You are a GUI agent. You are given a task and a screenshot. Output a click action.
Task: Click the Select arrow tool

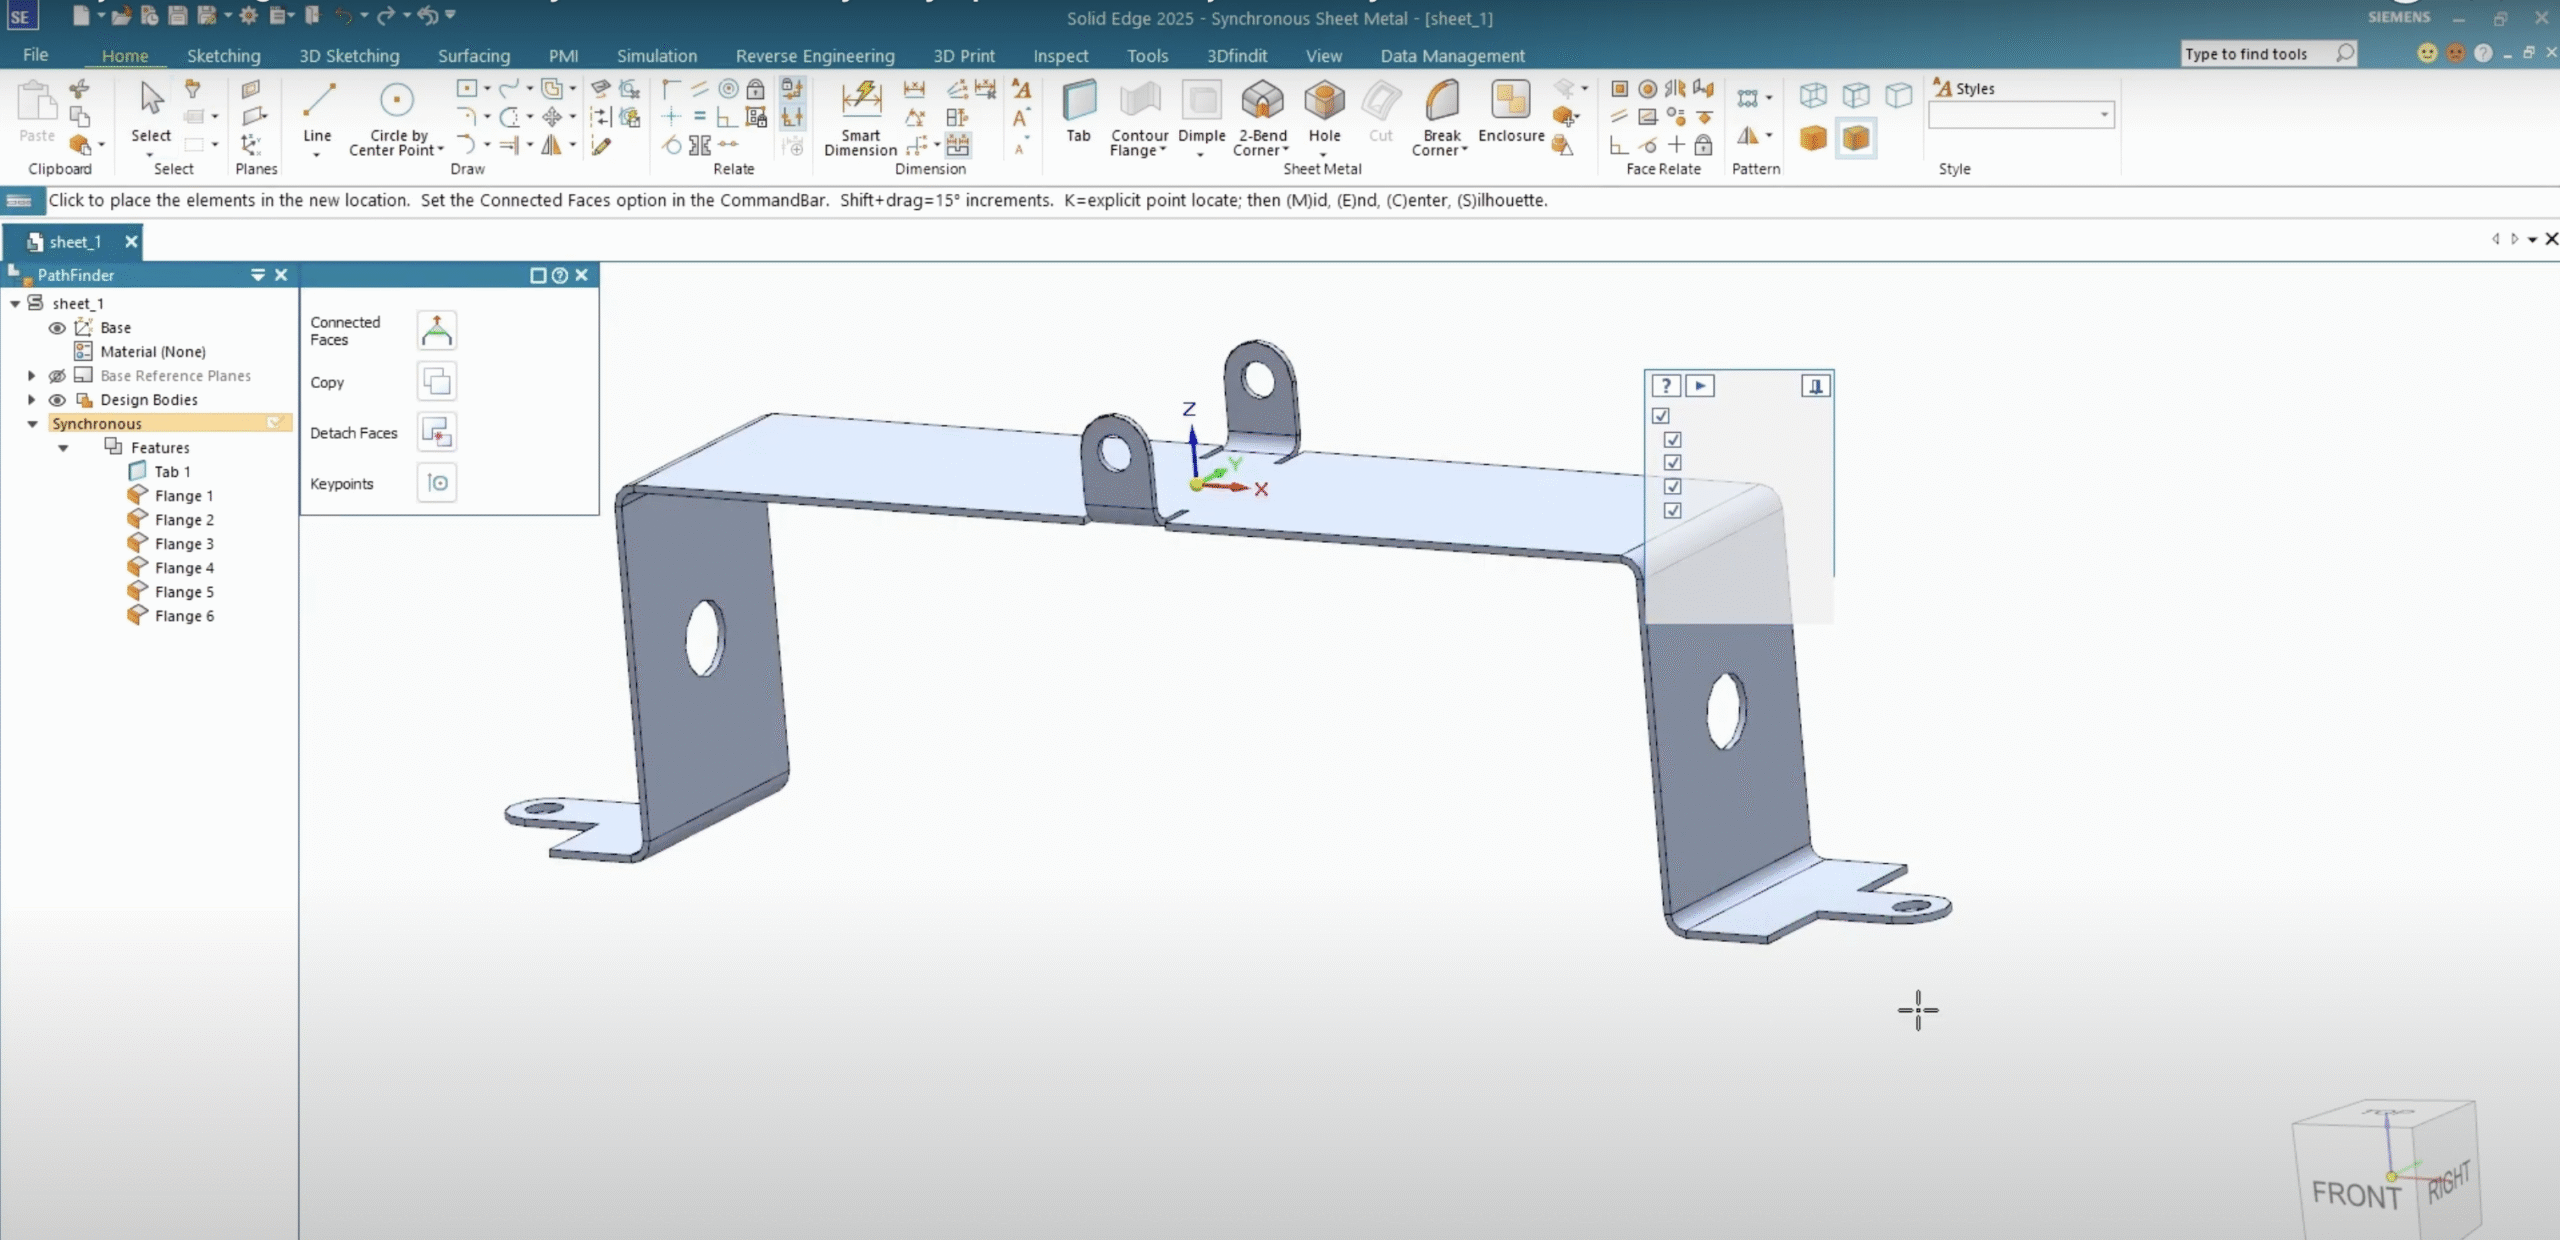coord(151,100)
